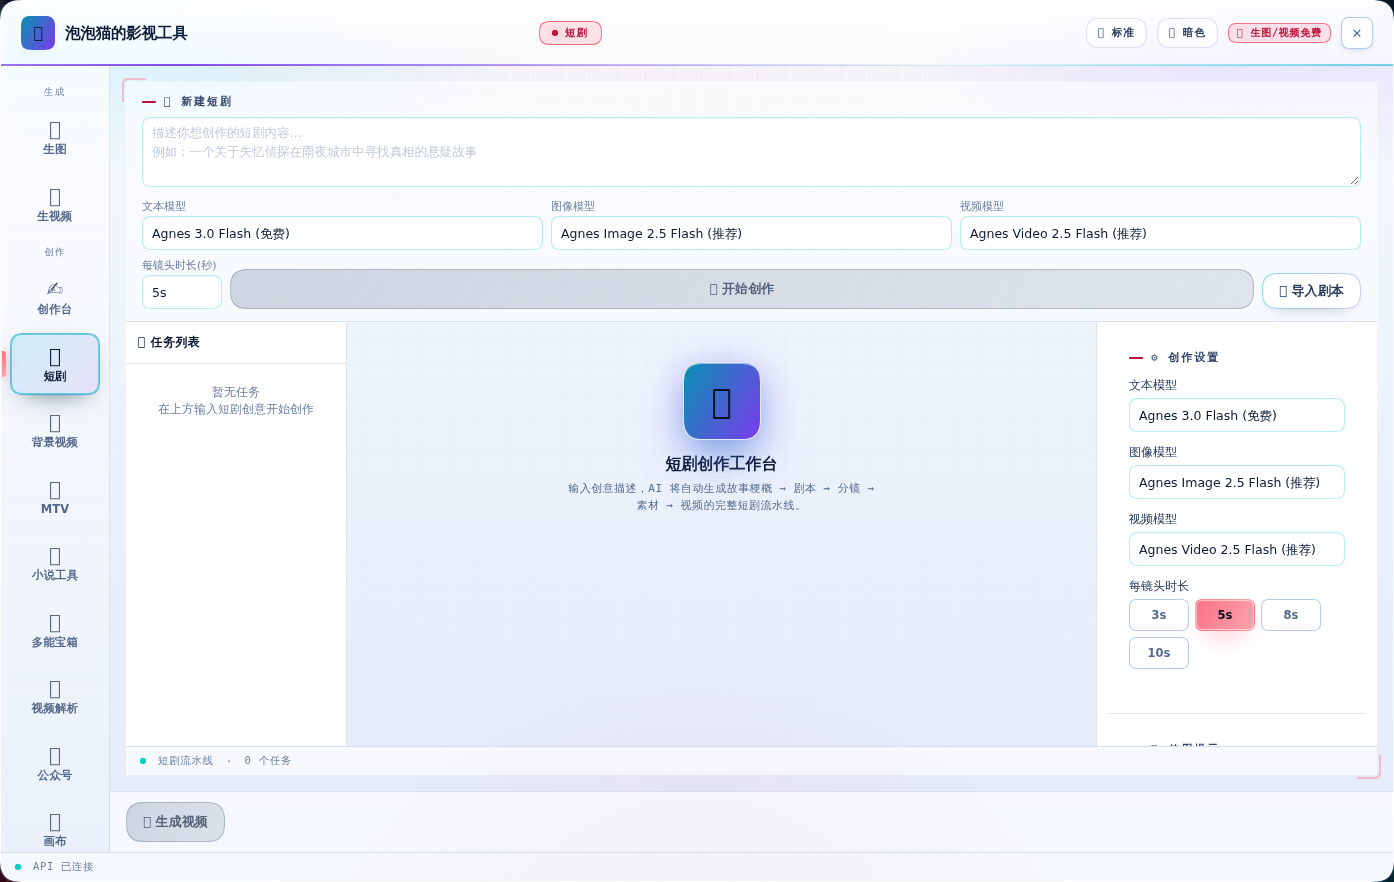Click the 新建短剧 section heading
The height and width of the screenshot is (882, 1394).
coord(206,101)
